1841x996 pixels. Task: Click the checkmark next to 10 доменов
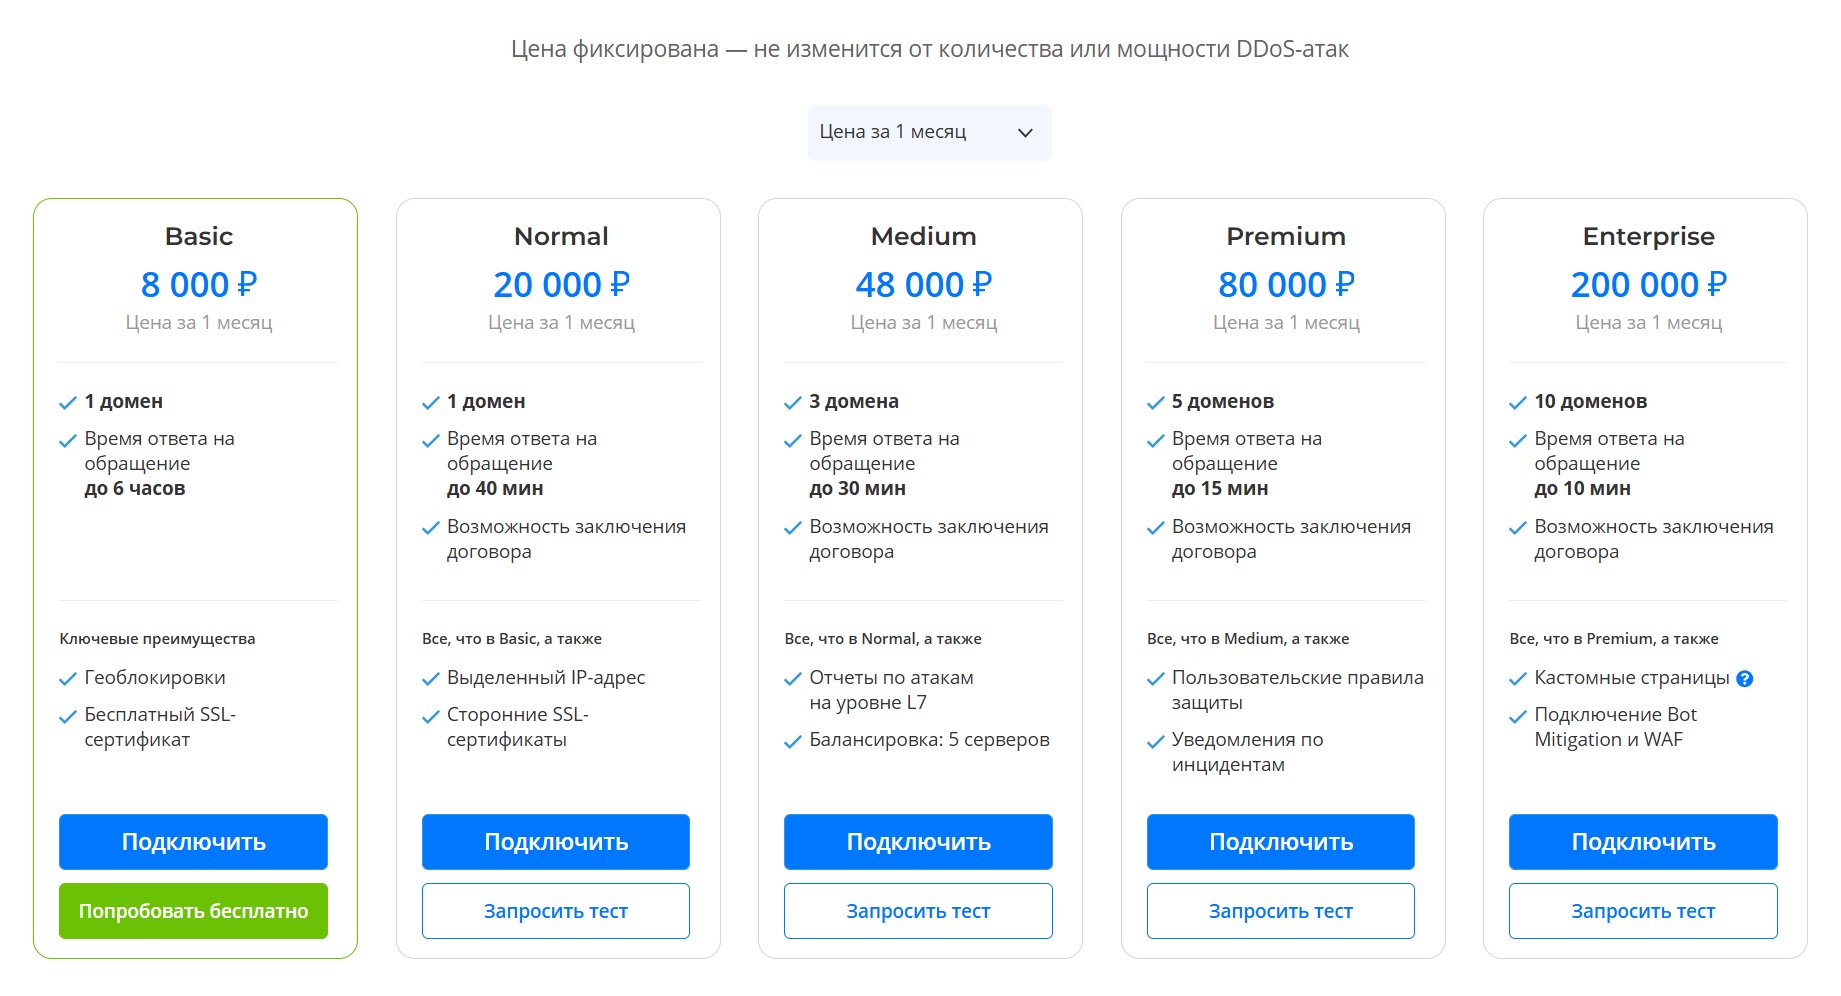click(1518, 403)
